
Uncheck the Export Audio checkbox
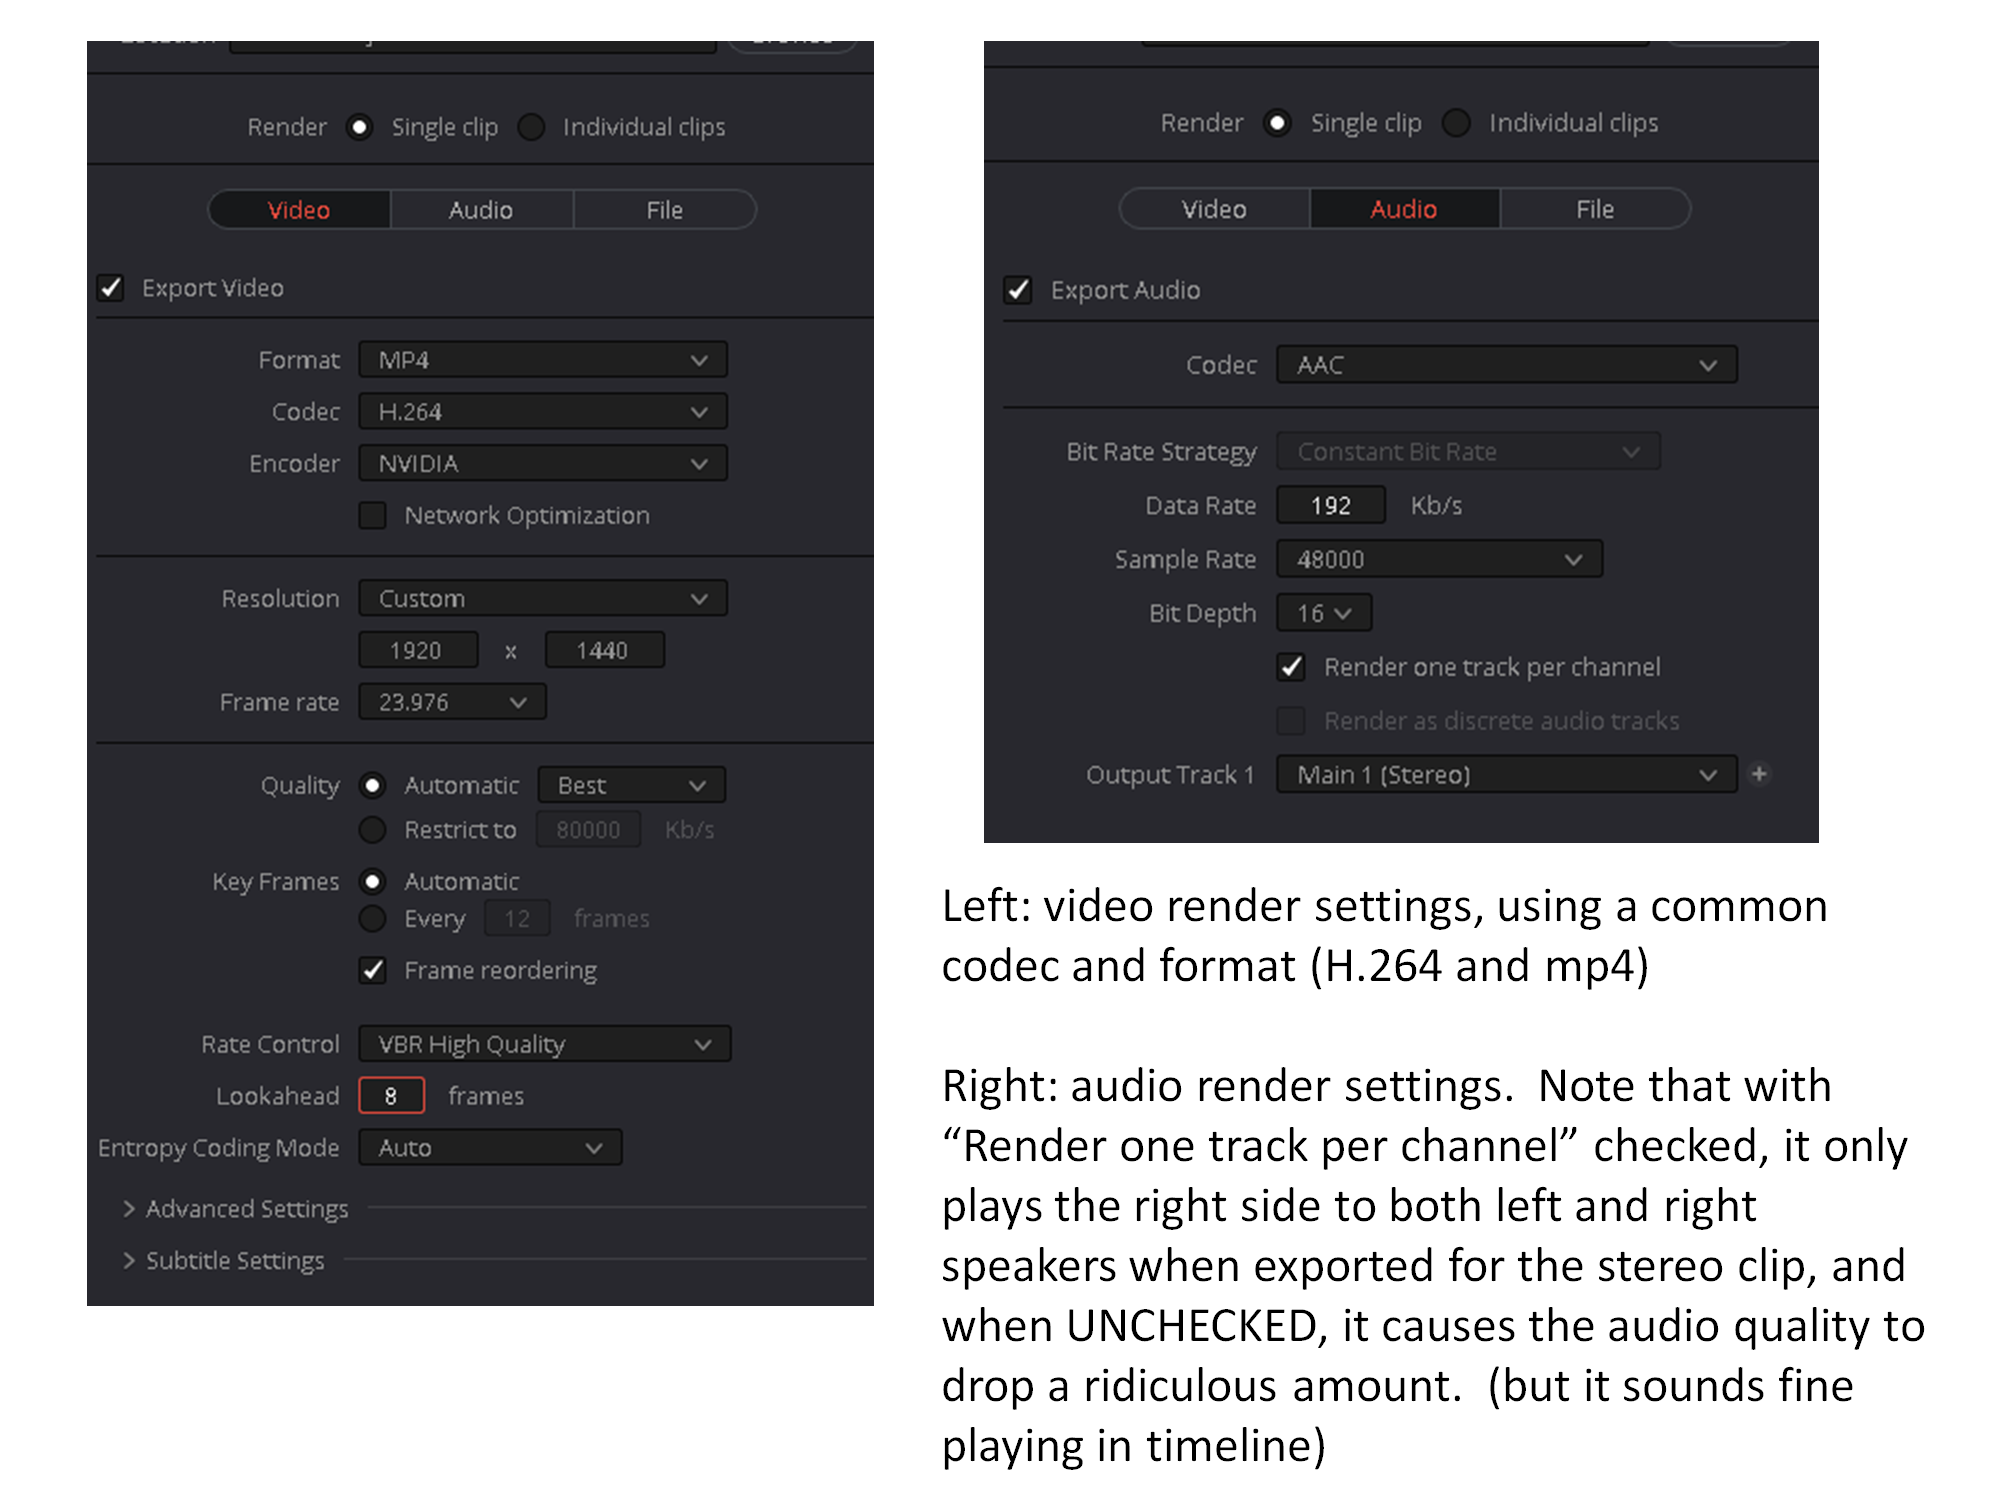coord(1018,290)
